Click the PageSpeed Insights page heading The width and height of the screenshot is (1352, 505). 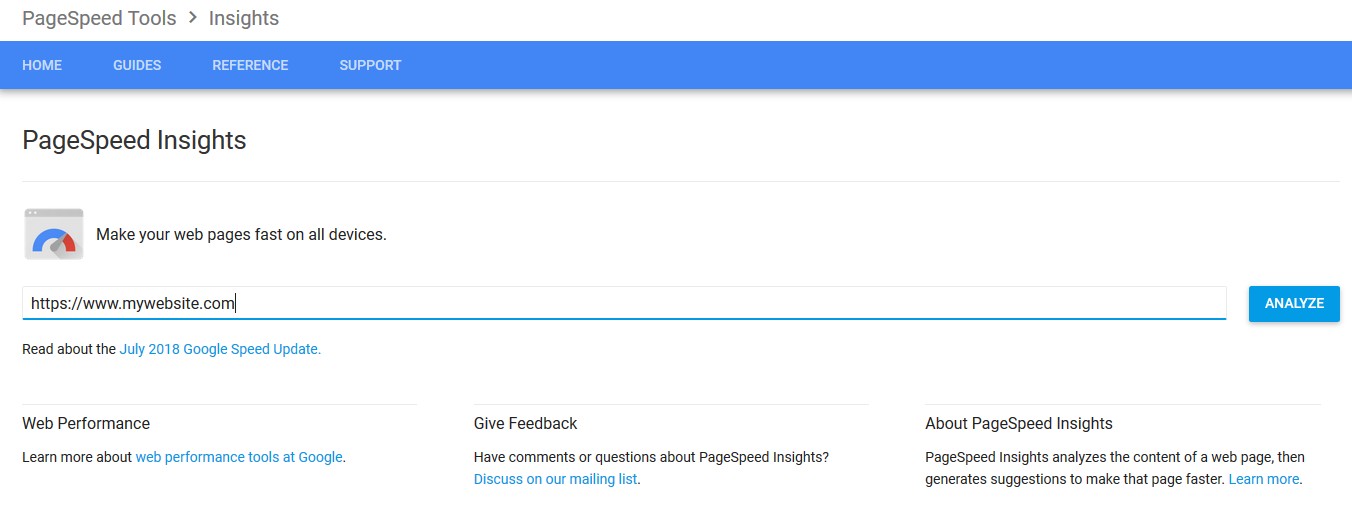(x=134, y=141)
